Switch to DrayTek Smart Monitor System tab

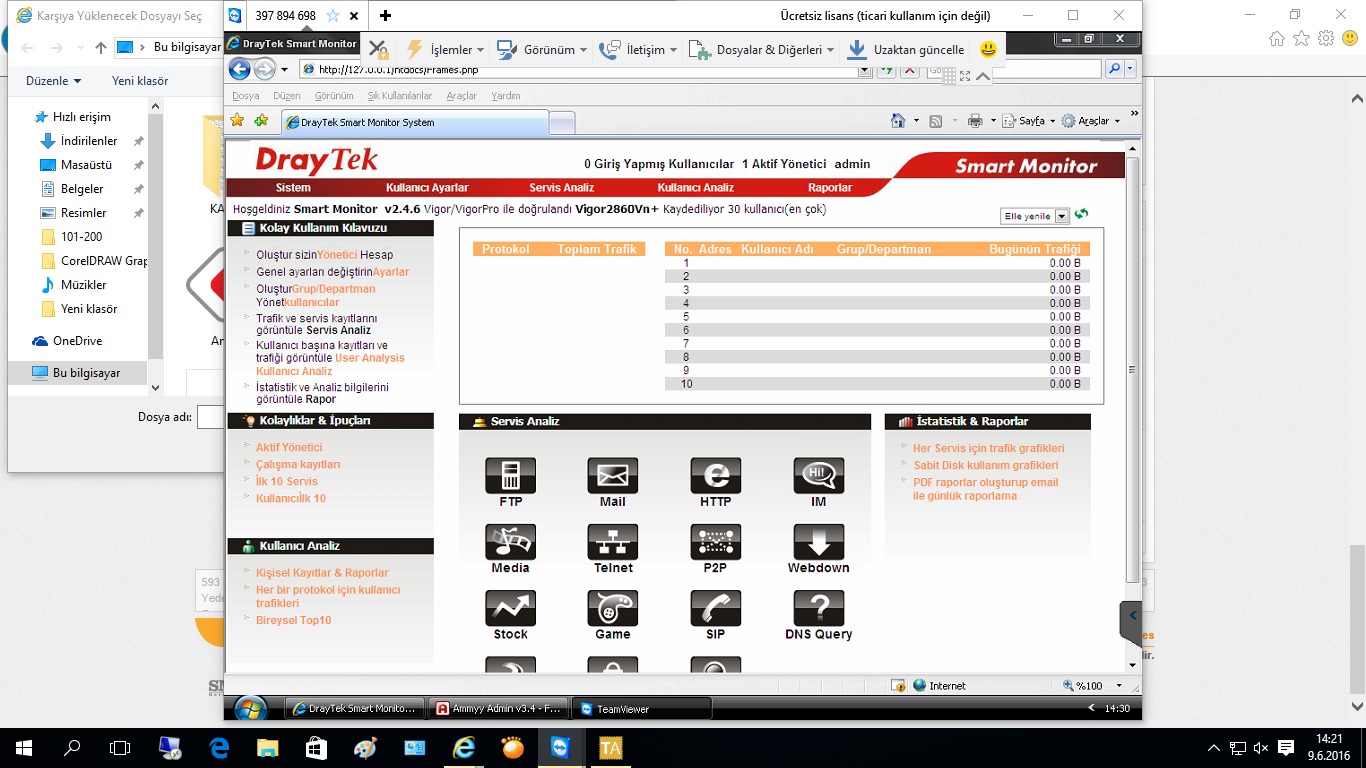pyautogui.click(x=415, y=122)
